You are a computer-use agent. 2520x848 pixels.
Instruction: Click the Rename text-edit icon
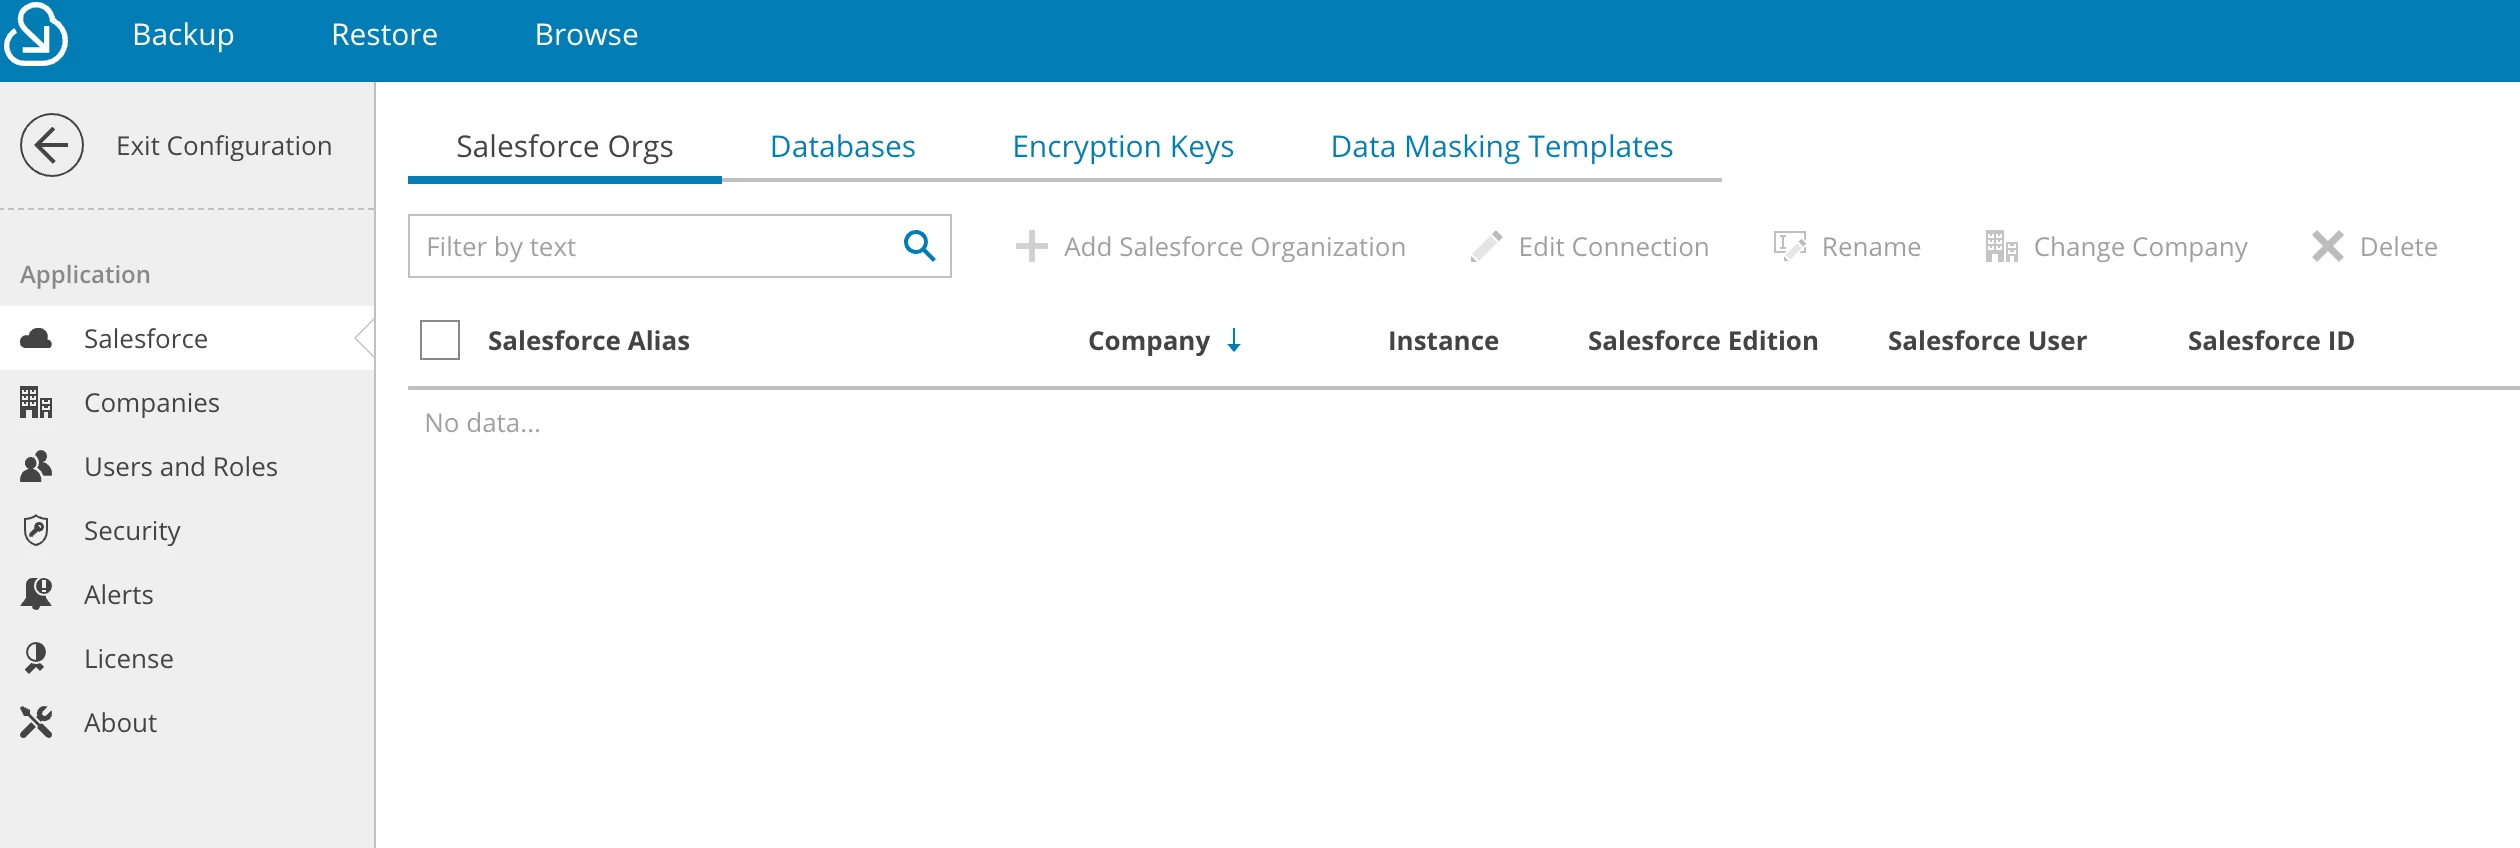1789,246
